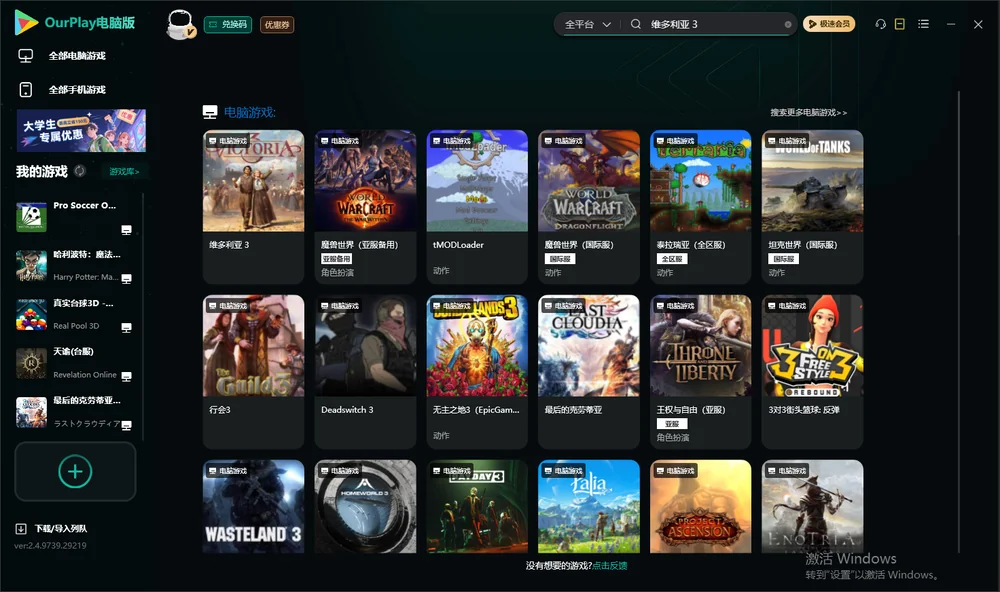Open 坦克世界 (国际服) game card
The image size is (1000, 592).
pos(812,207)
